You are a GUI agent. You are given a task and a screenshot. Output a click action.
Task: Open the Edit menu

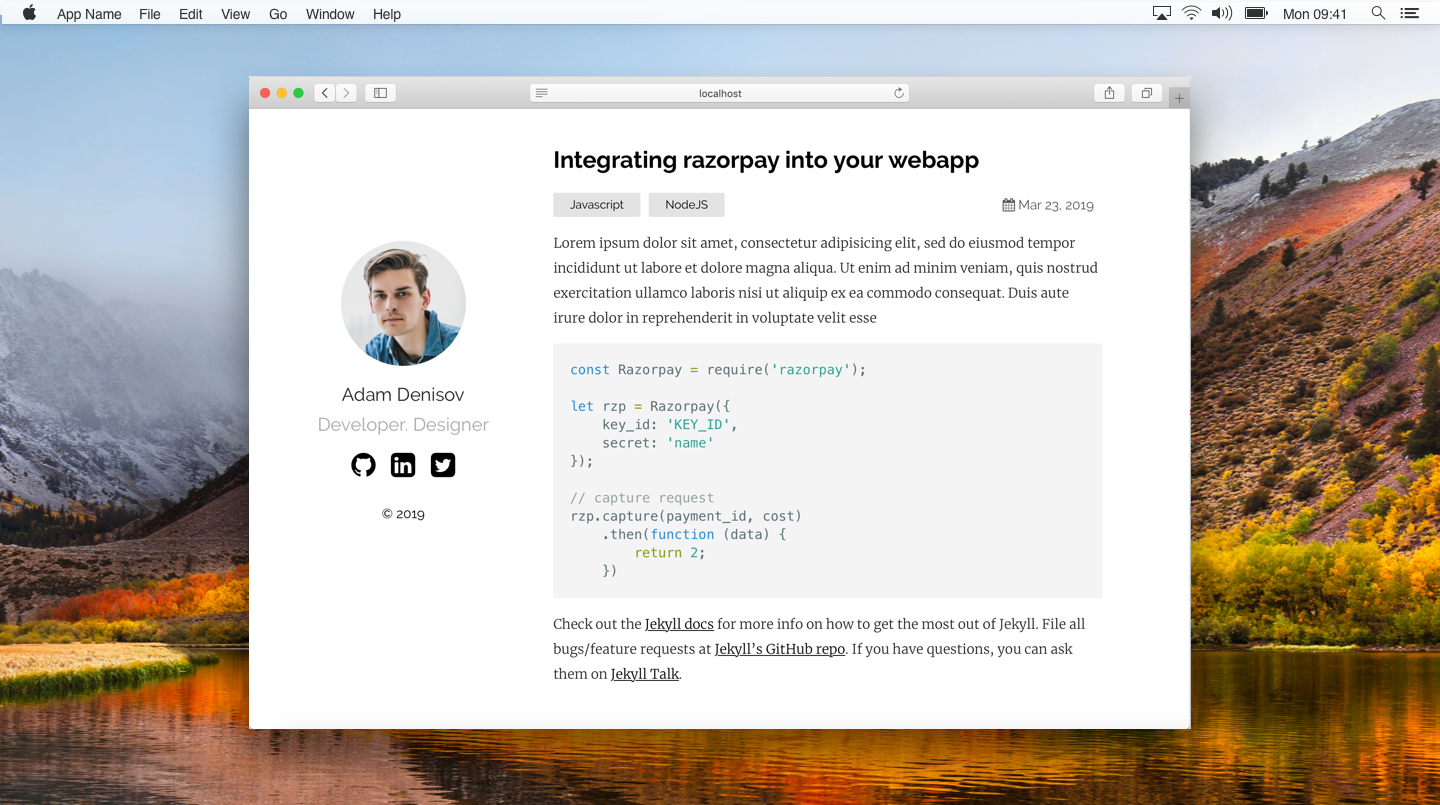click(x=191, y=14)
